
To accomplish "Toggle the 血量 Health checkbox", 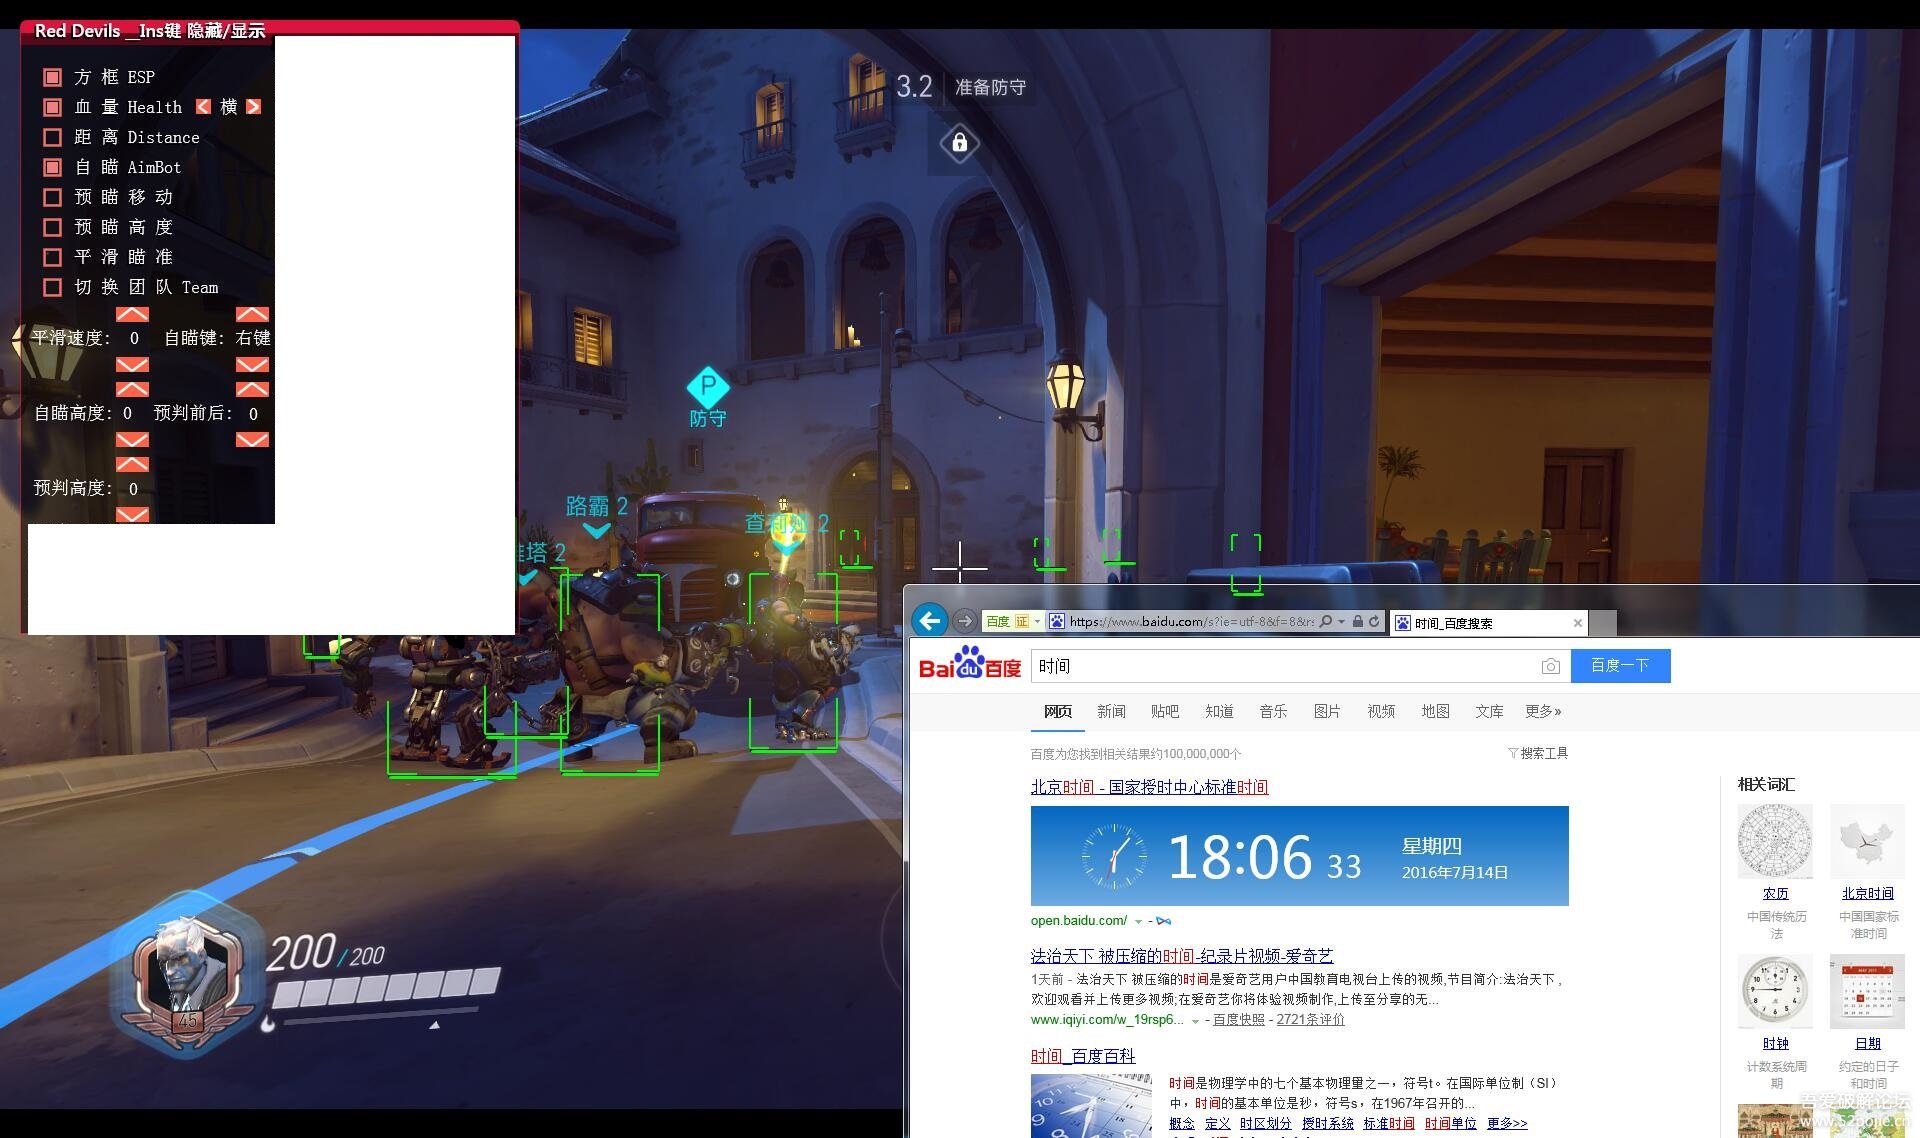I will [x=53, y=107].
